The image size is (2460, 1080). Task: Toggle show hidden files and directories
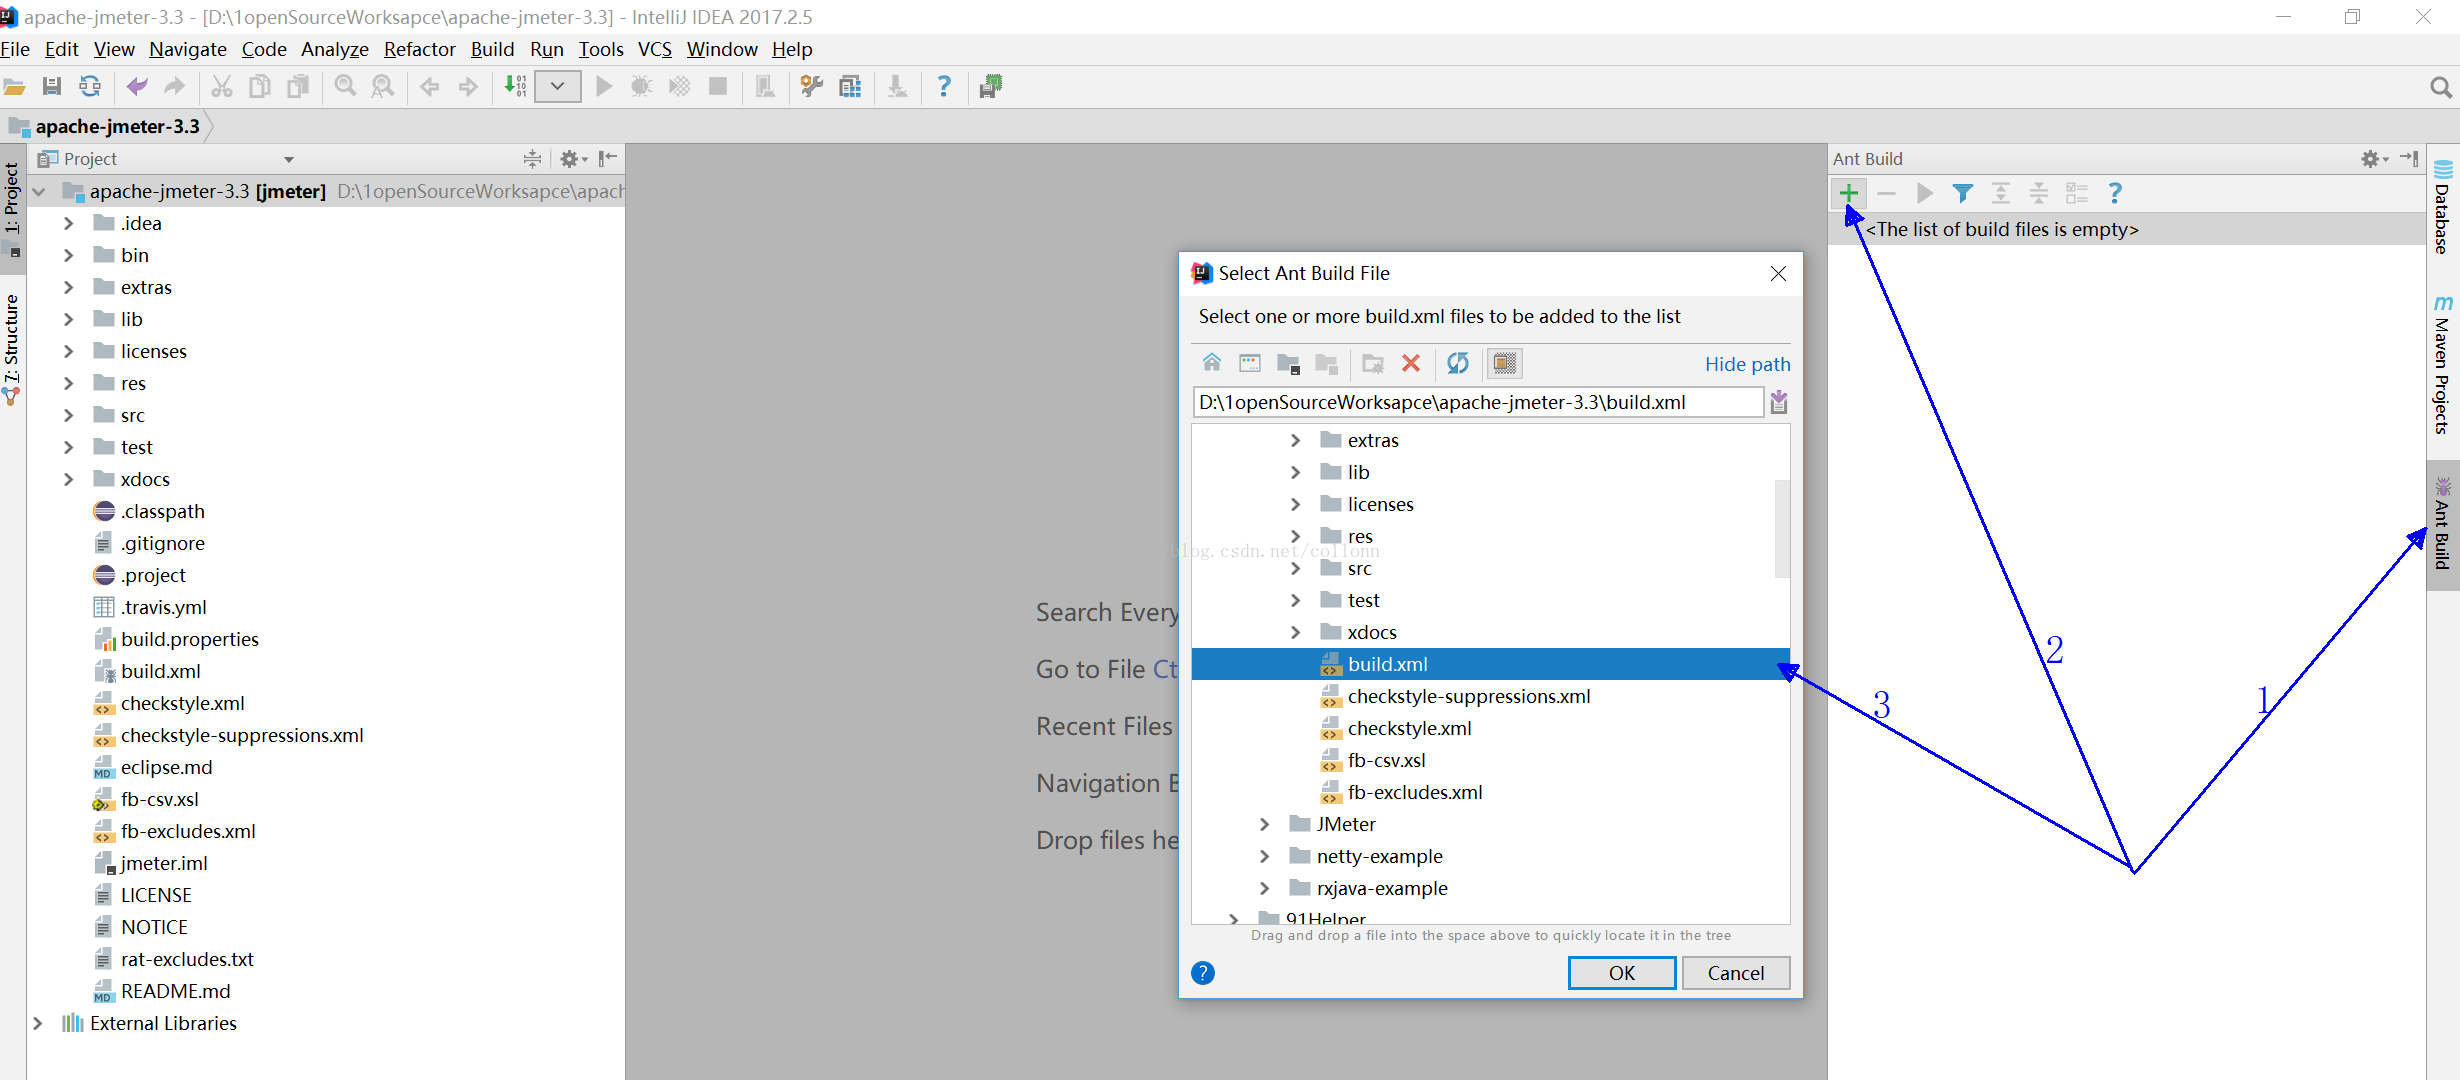point(1505,363)
